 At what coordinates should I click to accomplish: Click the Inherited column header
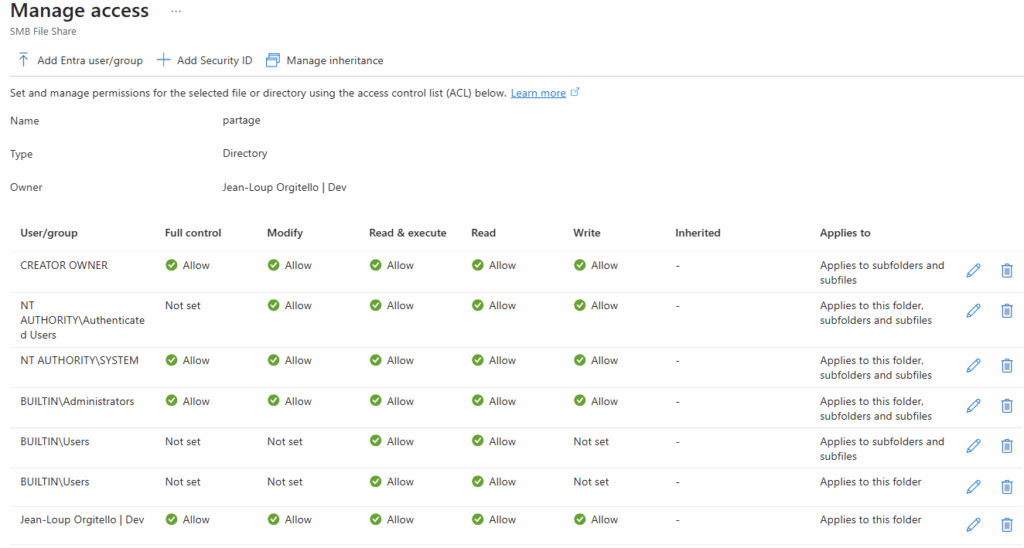pyautogui.click(x=698, y=233)
